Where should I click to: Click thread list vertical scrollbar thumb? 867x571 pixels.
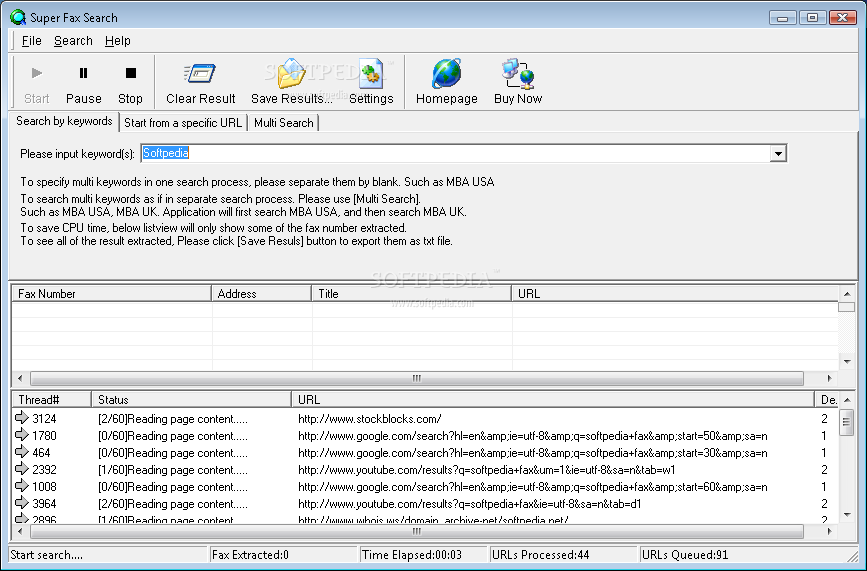(x=847, y=422)
